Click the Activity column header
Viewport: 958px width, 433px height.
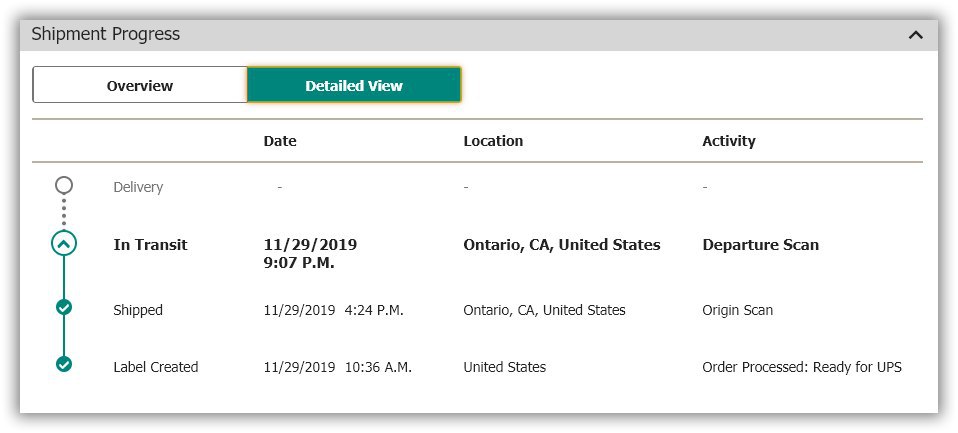pos(729,141)
